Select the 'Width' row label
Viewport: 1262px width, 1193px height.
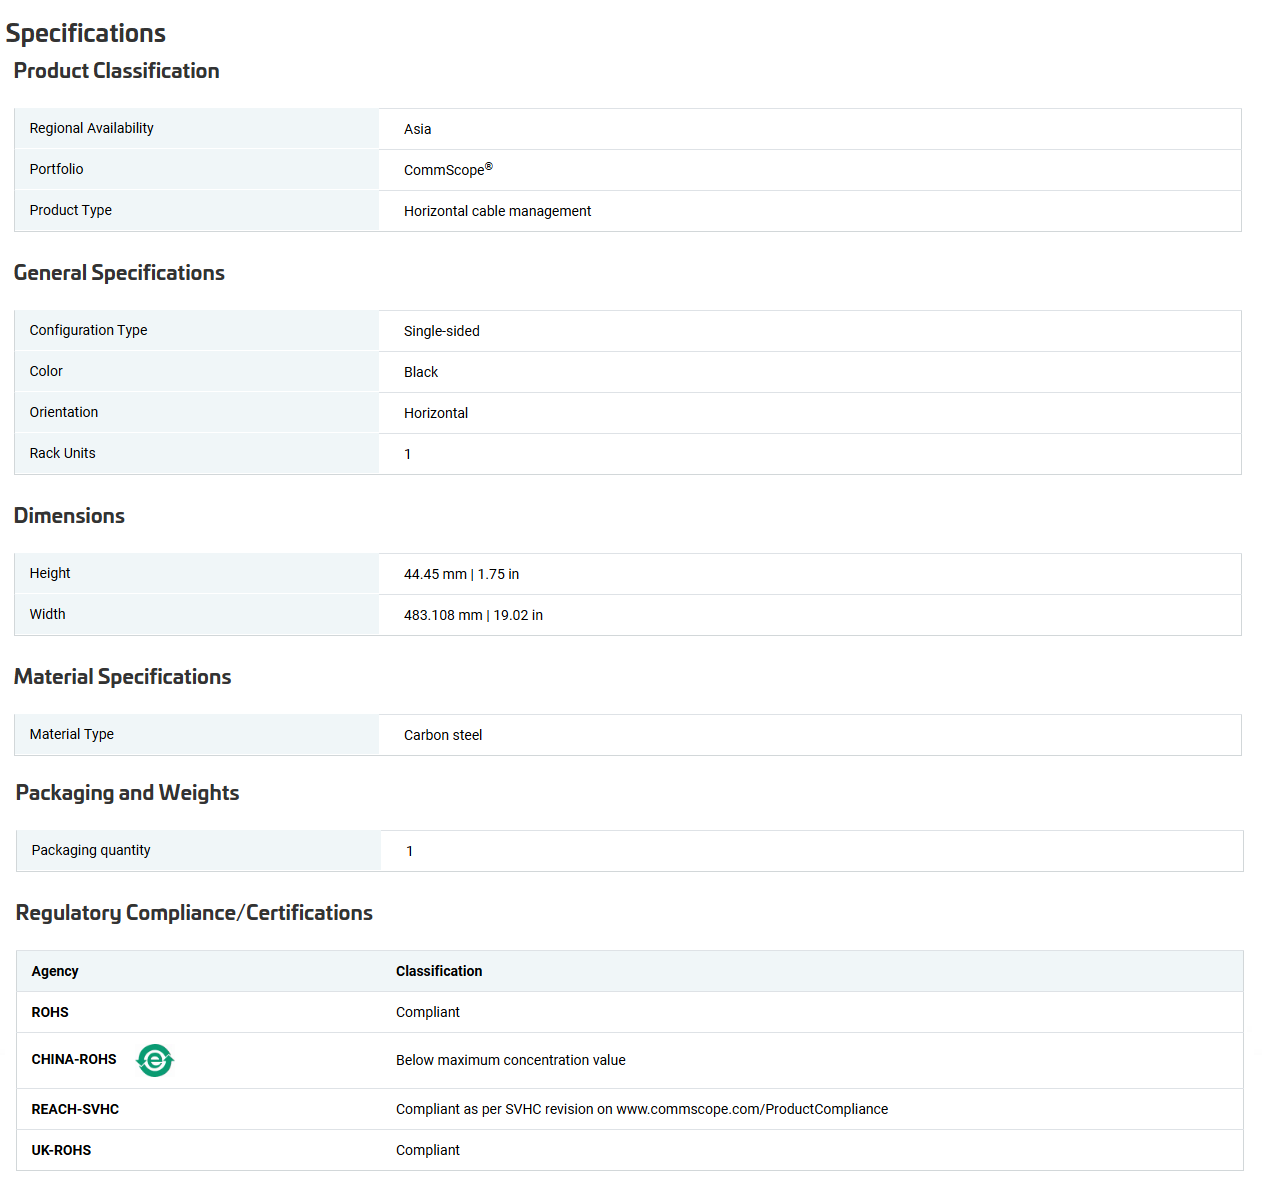click(48, 614)
